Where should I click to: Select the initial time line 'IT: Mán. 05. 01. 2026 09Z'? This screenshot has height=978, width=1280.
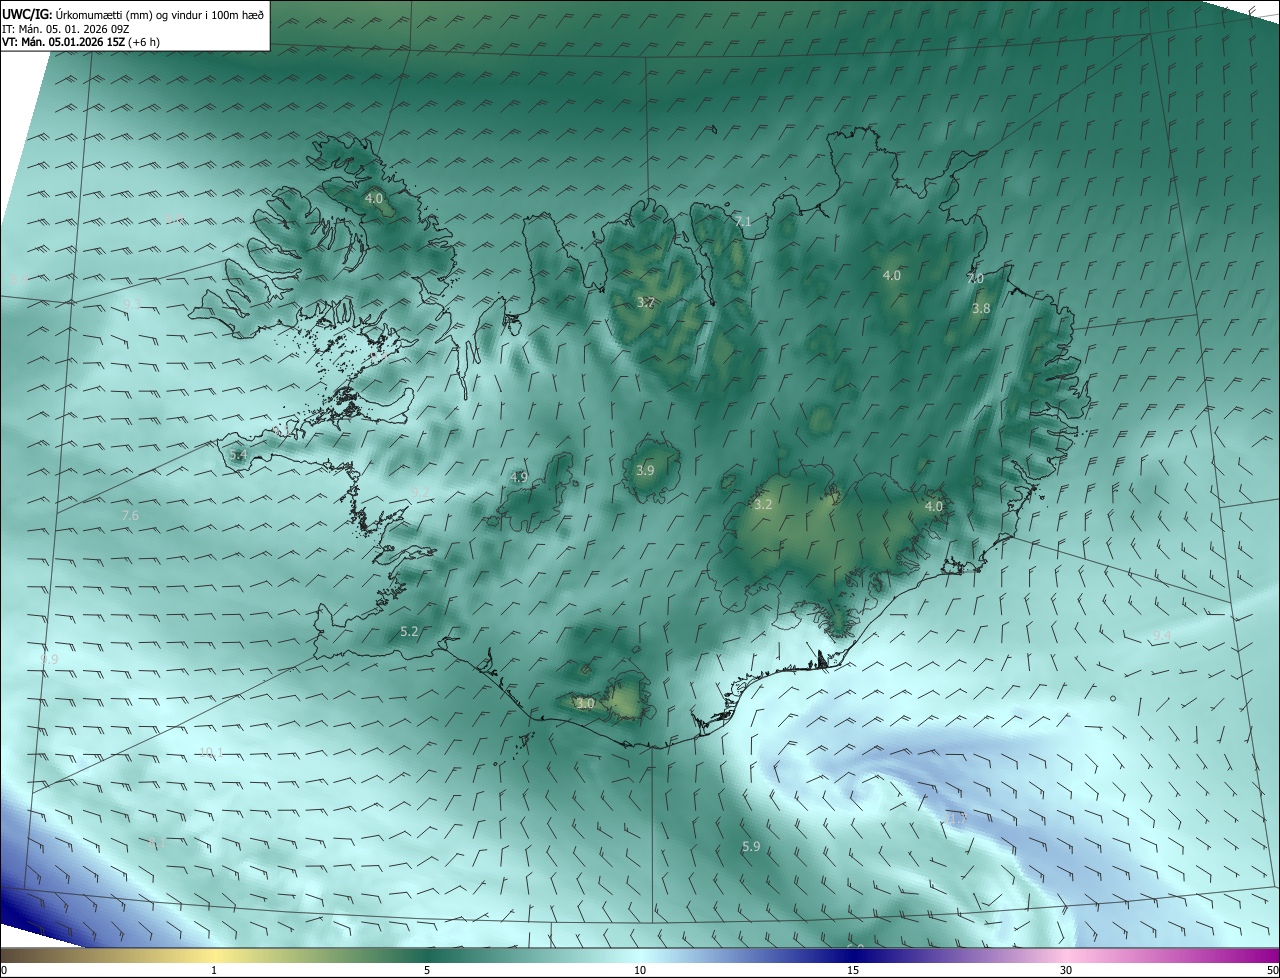click(x=66, y=29)
